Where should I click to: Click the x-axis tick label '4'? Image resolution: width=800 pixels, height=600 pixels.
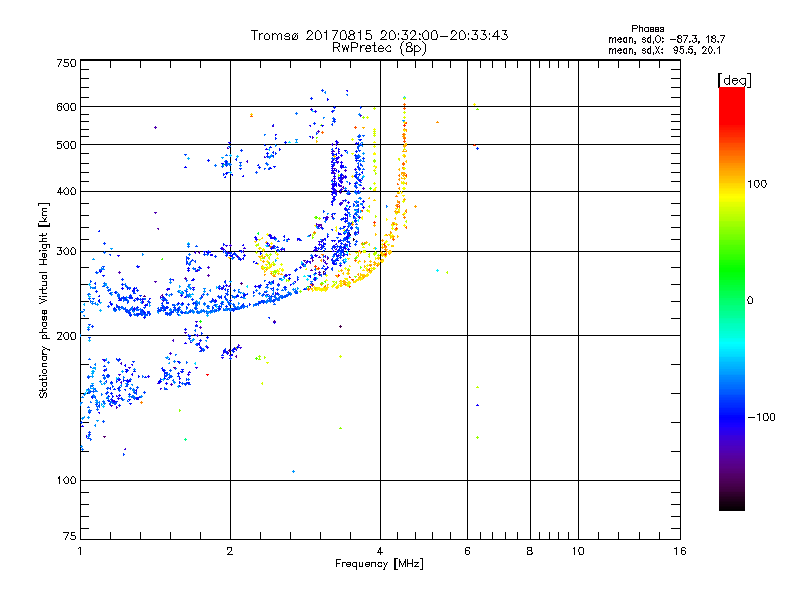[380, 551]
